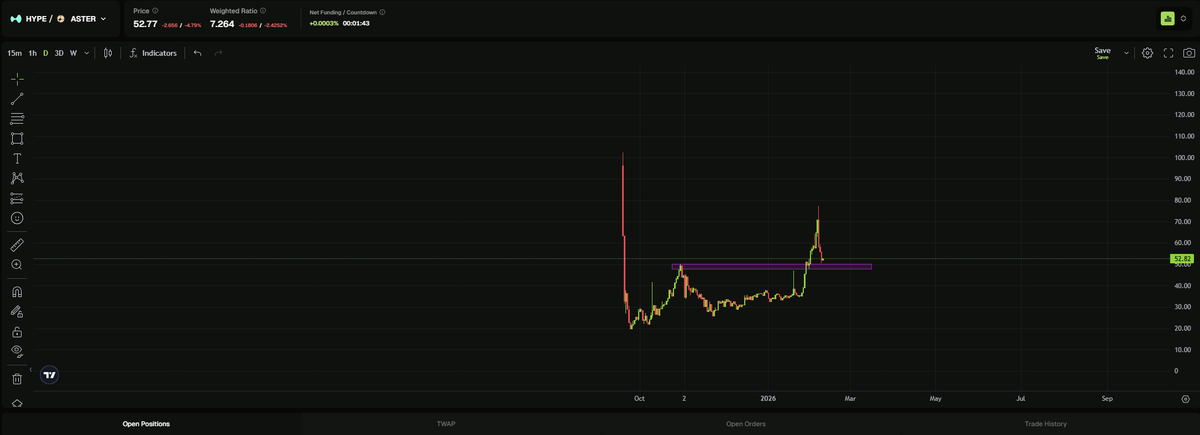The width and height of the screenshot is (1200, 435).
Task: Expand the layout selector up-down arrows
Action: [x=1183, y=18]
